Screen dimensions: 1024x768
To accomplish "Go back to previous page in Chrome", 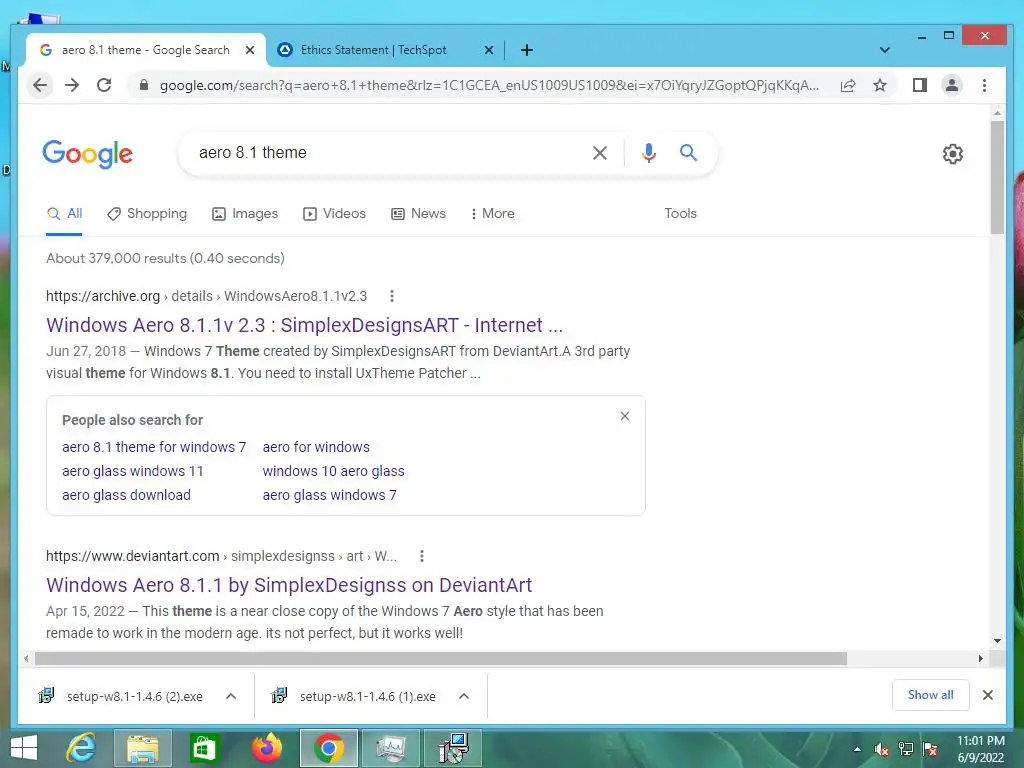I will coord(40,86).
